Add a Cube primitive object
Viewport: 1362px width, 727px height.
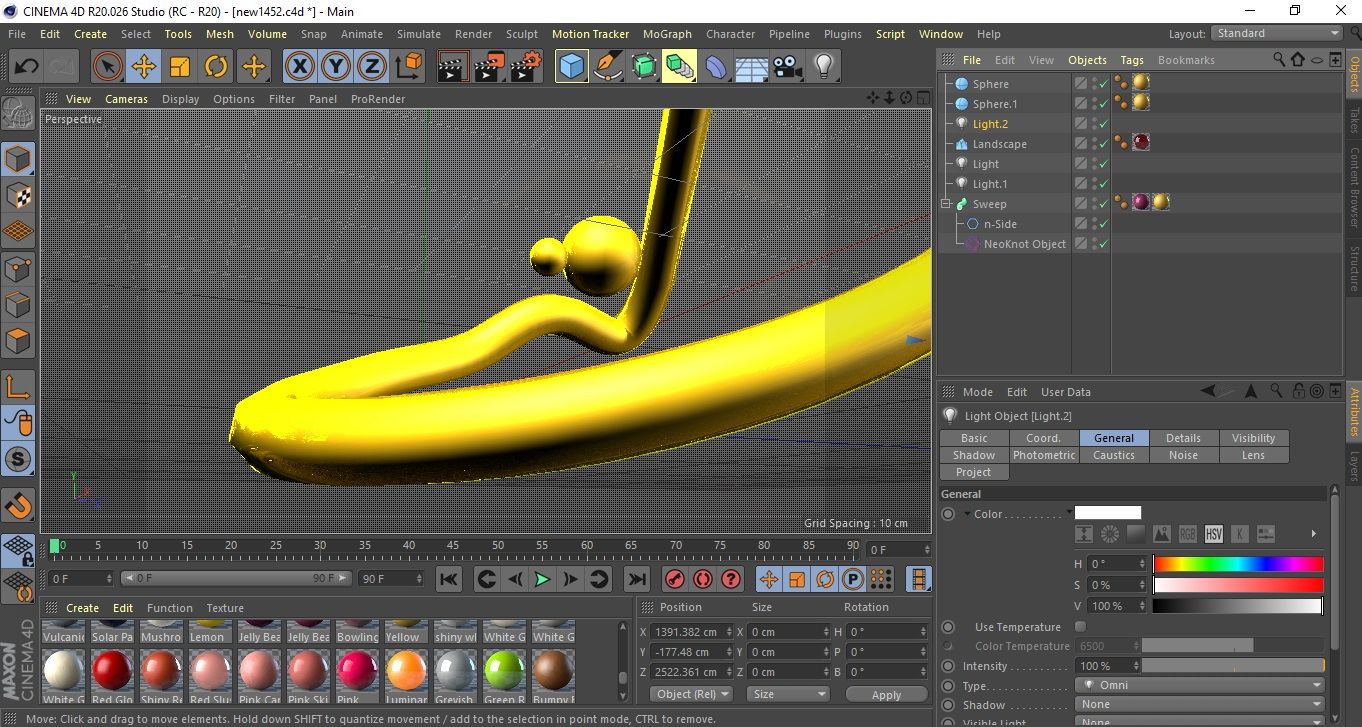(x=572, y=67)
